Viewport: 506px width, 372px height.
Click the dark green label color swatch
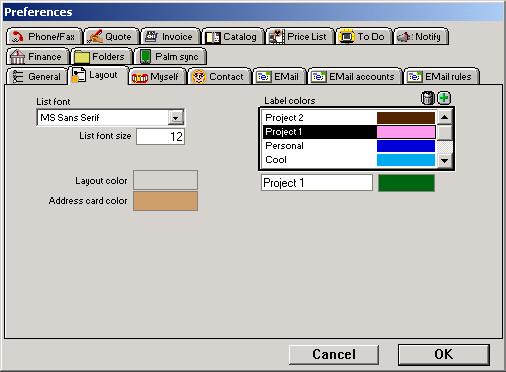(406, 183)
